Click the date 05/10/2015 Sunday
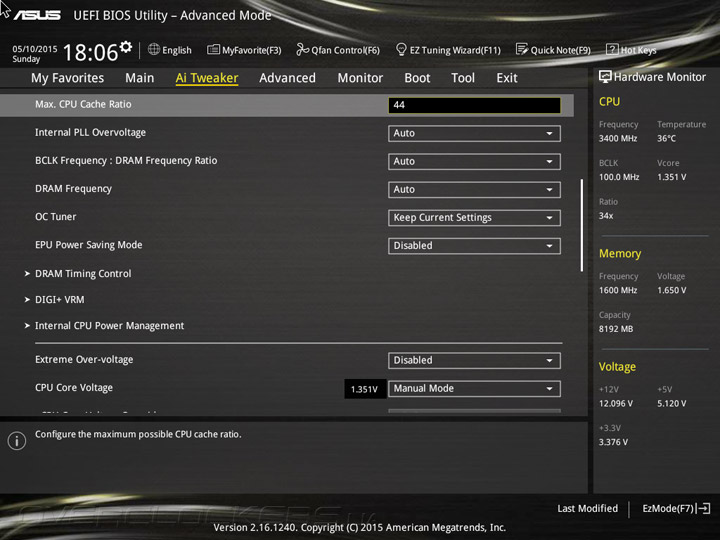This screenshot has width=720, height=540. pyautogui.click(x=34, y=54)
